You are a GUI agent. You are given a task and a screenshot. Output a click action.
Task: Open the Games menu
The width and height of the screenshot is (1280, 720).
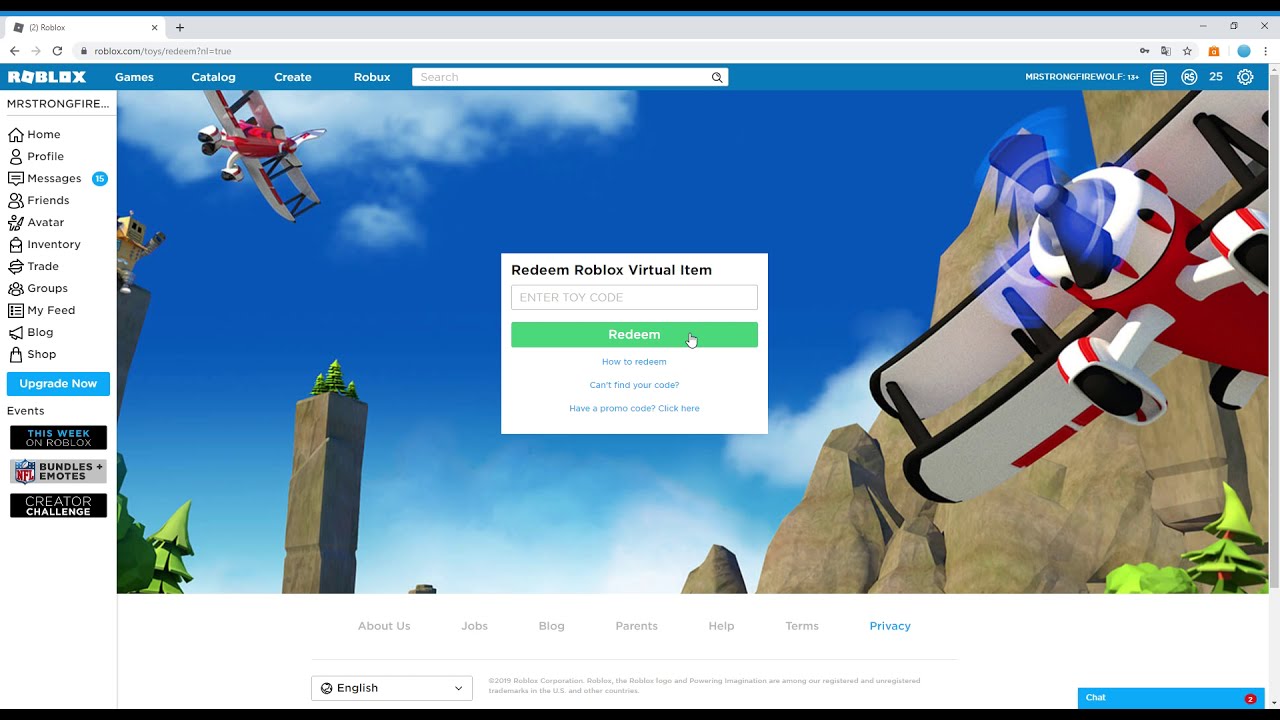134,77
